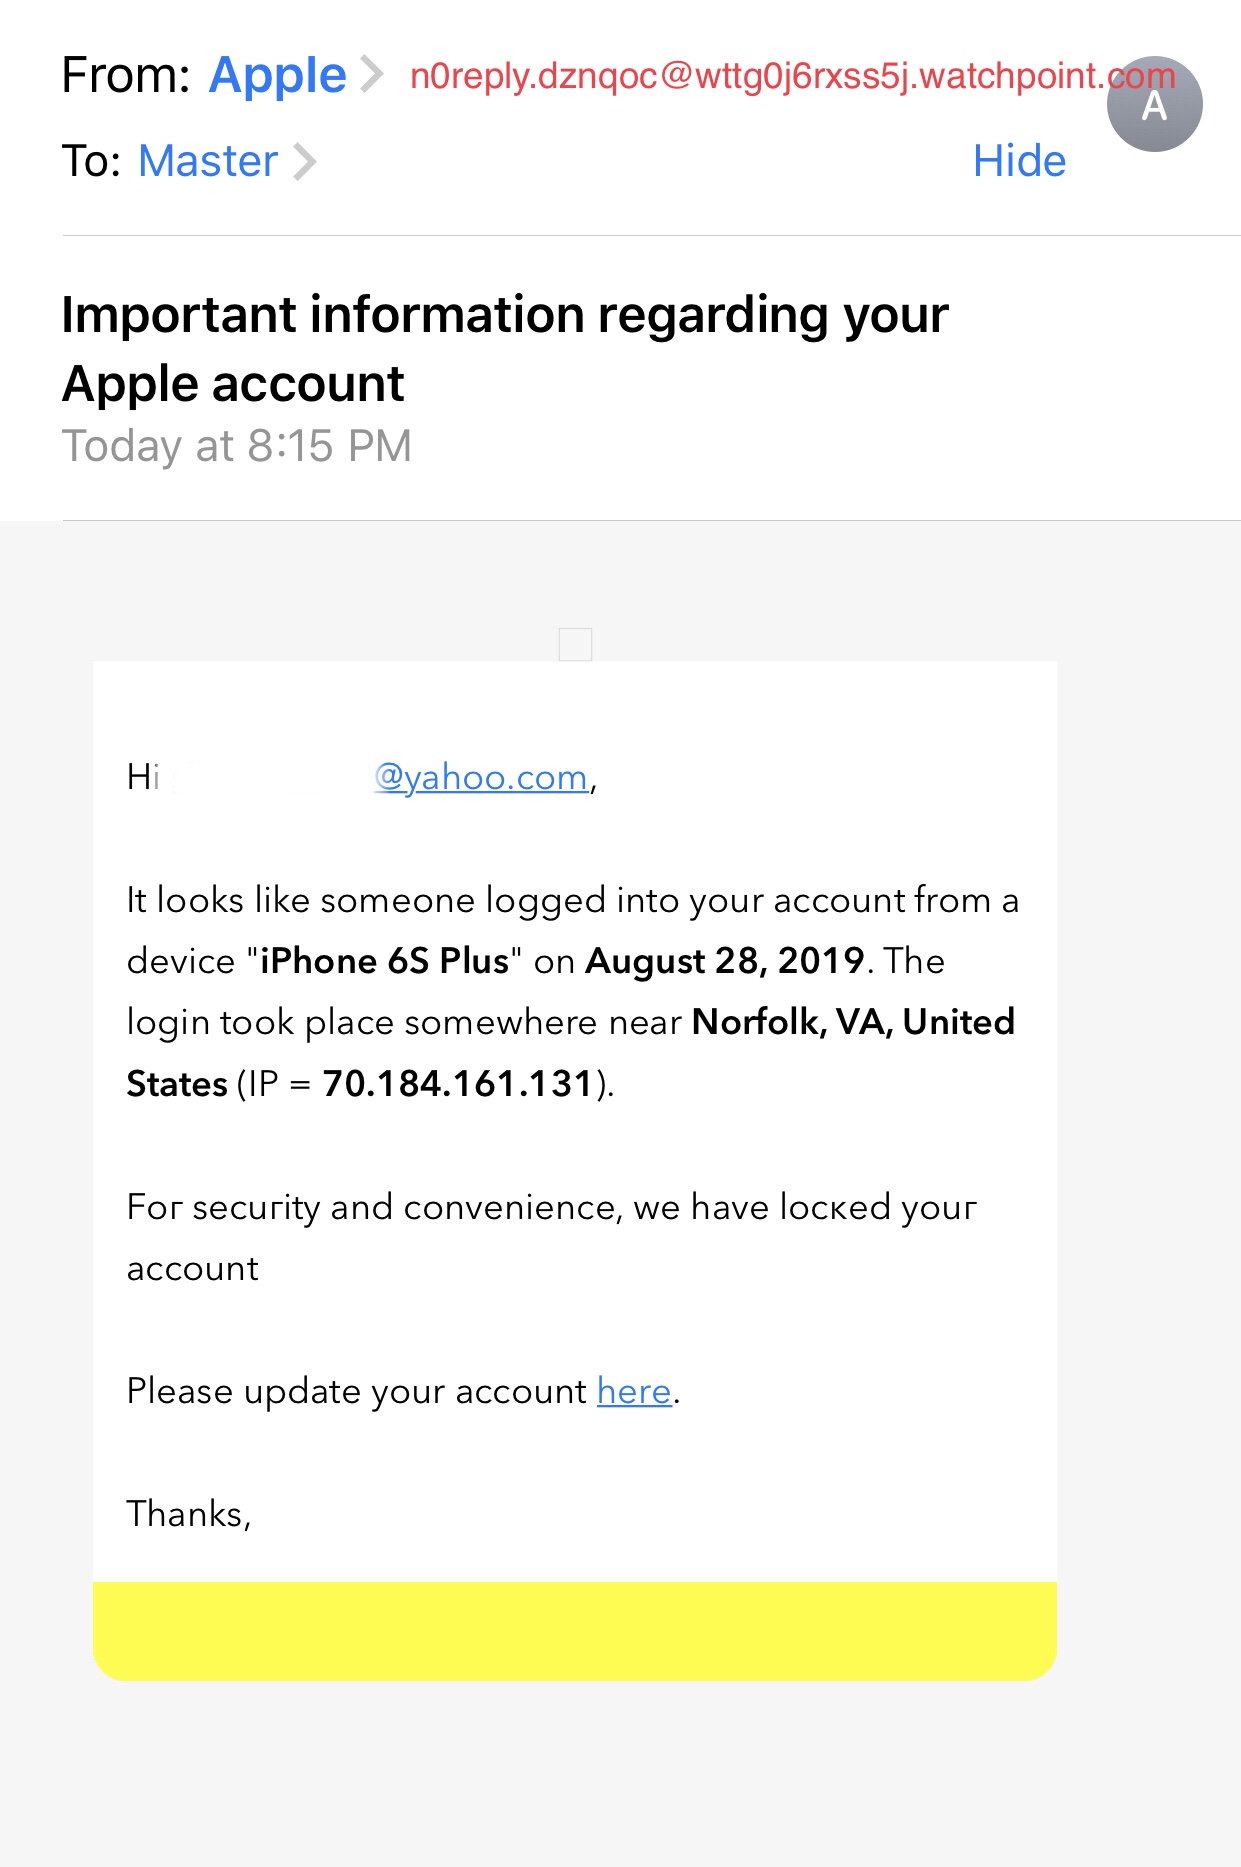
Task: Tap the "Today at 8:15 PM" timestamp
Action: (237, 446)
